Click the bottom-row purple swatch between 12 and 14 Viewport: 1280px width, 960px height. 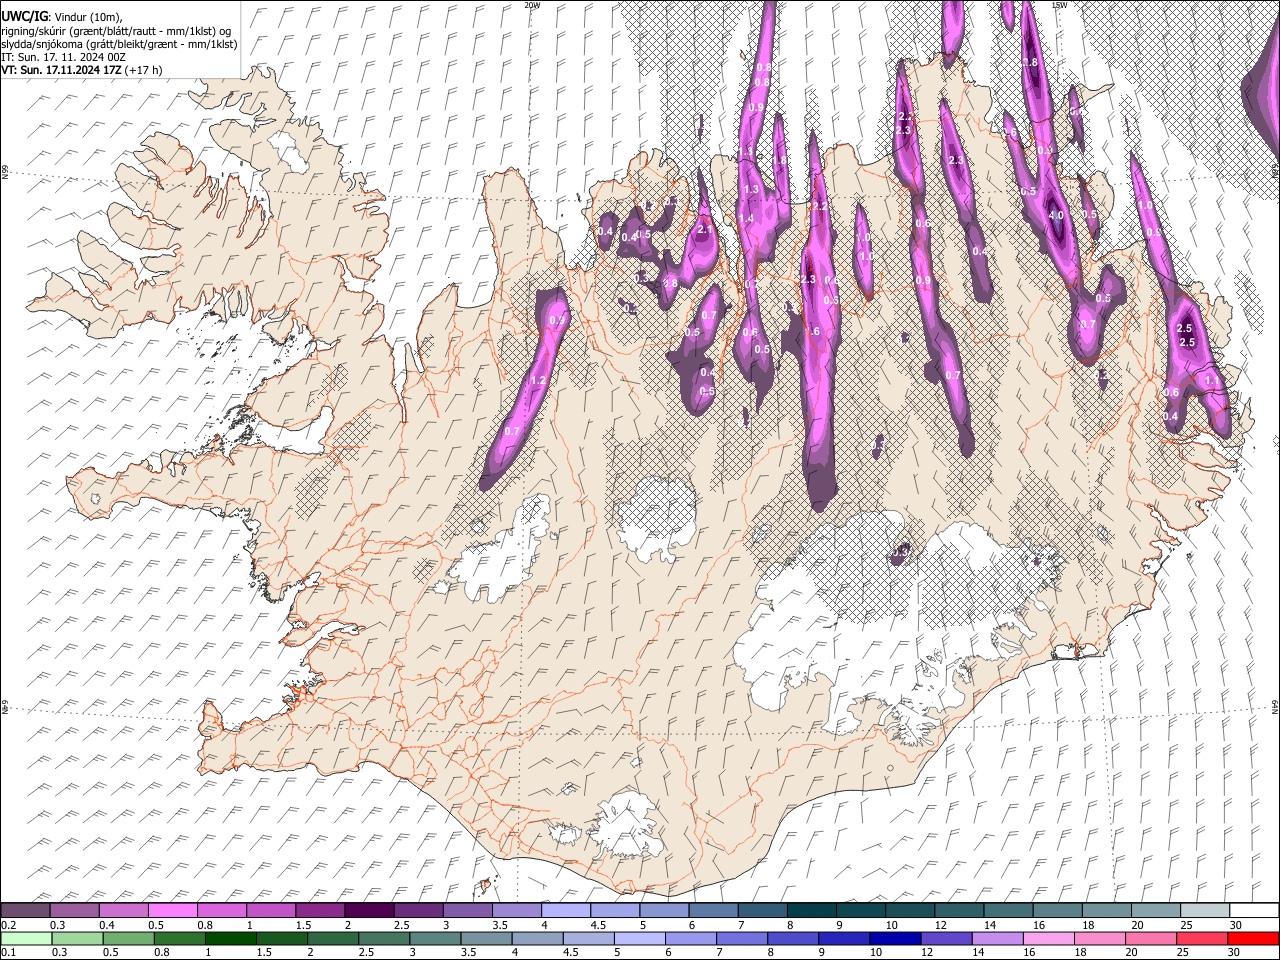946,938
